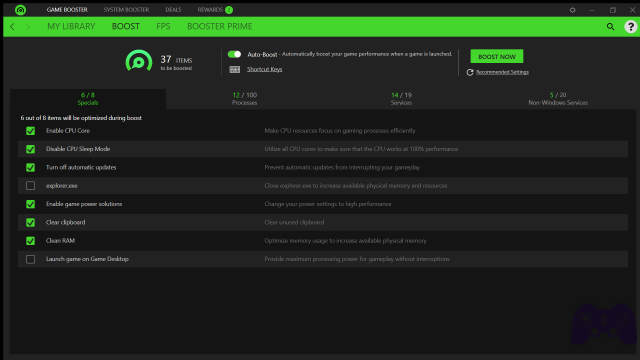Click the 'Prevent automatic updates' description
640x360 pixels.
pos(342,167)
